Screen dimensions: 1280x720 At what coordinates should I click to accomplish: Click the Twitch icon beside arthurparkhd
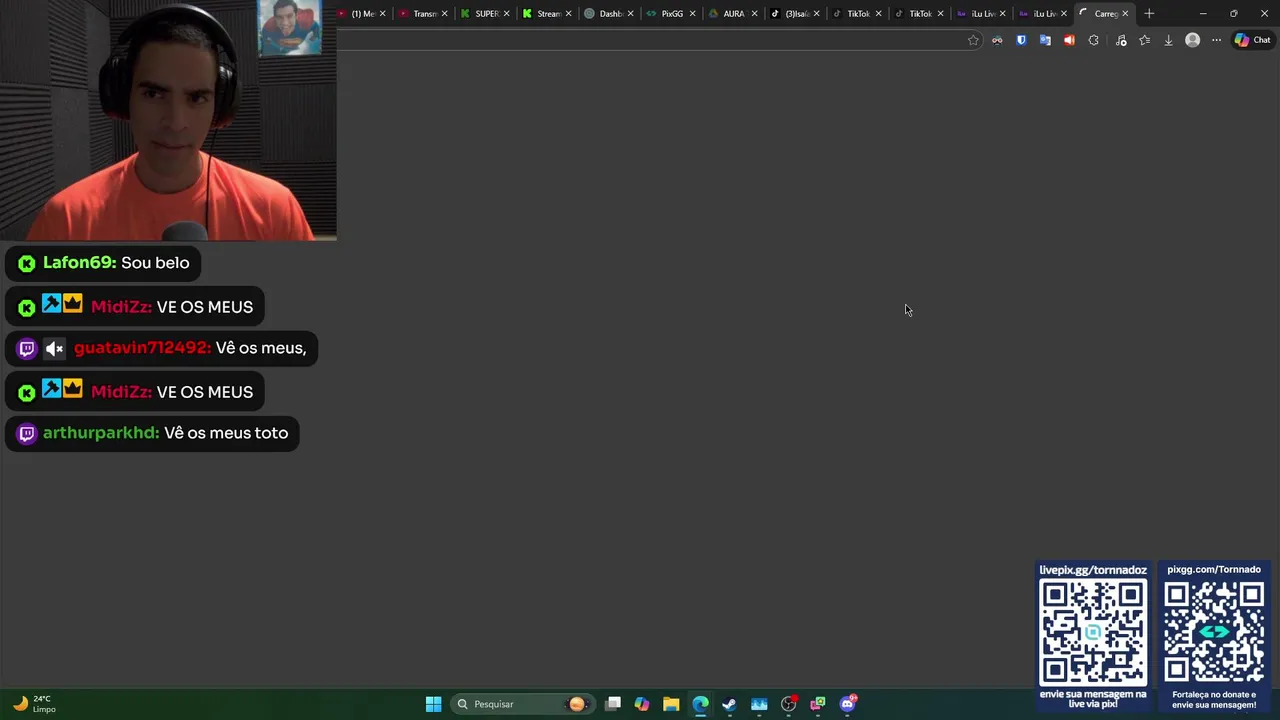(27, 434)
